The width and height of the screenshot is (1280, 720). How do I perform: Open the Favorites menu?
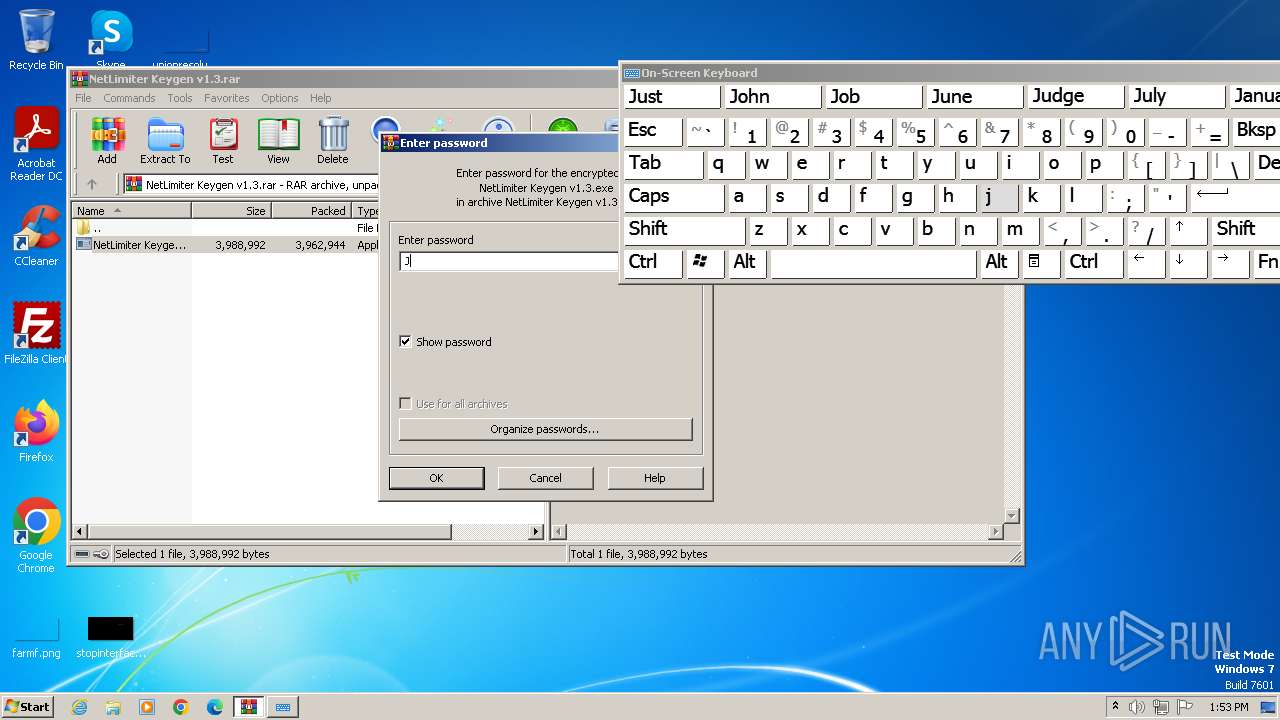coord(227,98)
